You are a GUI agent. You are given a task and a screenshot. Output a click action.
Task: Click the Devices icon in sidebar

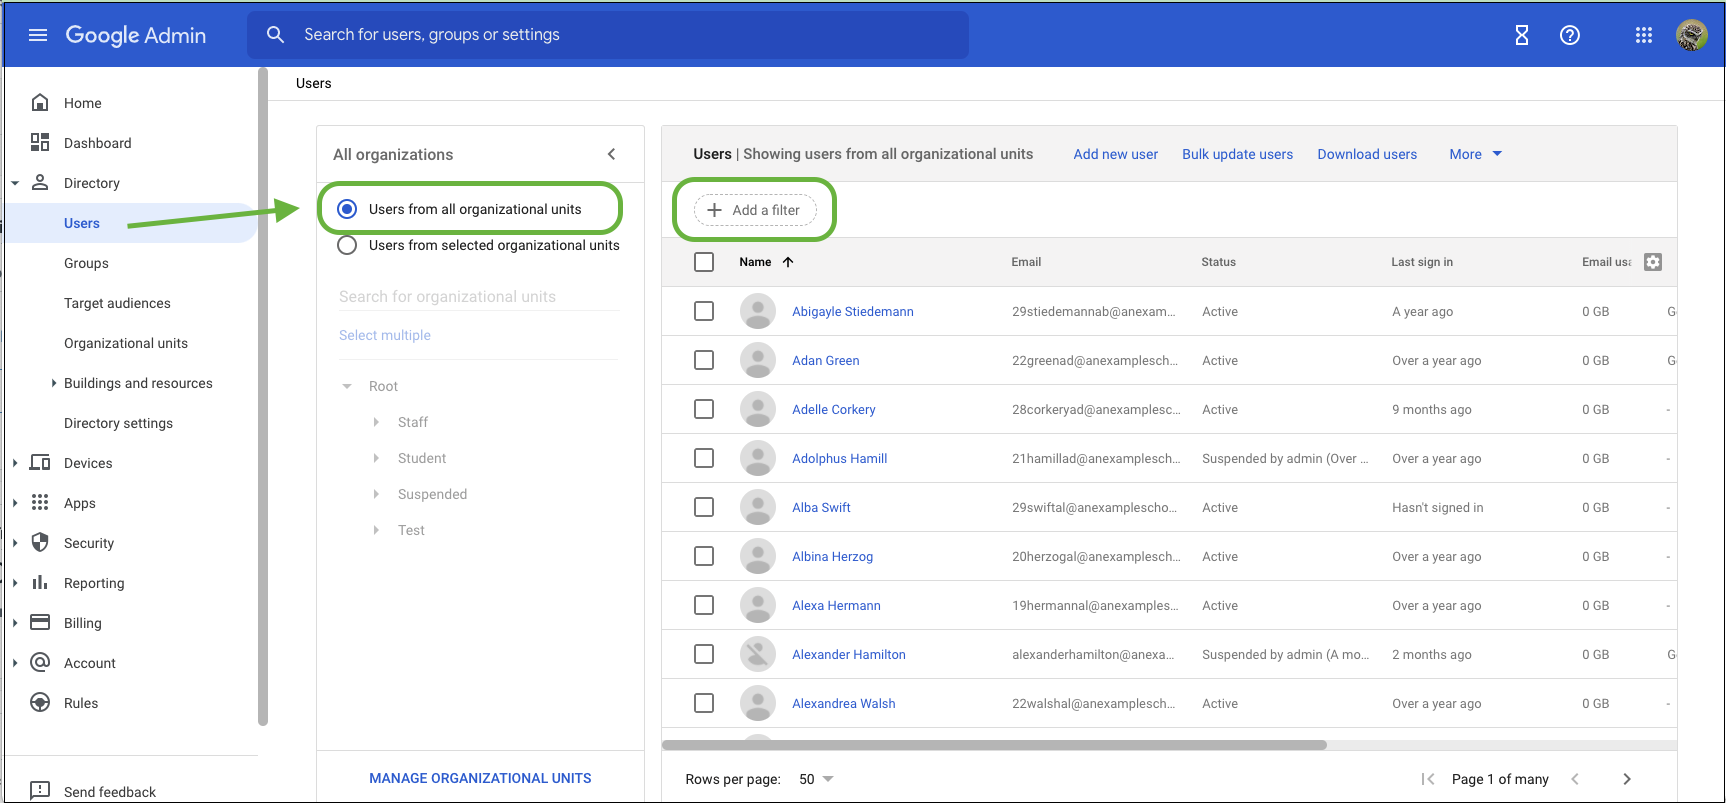tap(40, 462)
